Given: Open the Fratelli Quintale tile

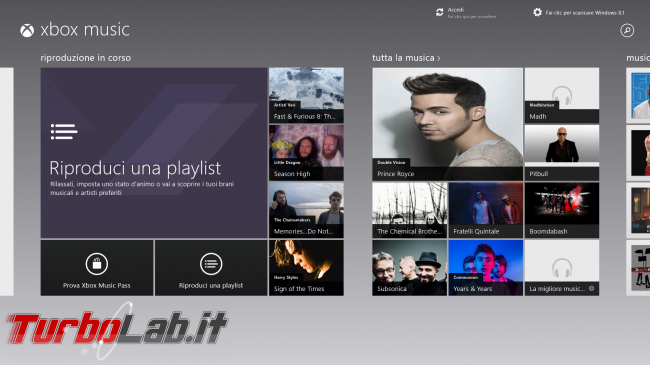Looking at the screenshot, I should point(486,210).
